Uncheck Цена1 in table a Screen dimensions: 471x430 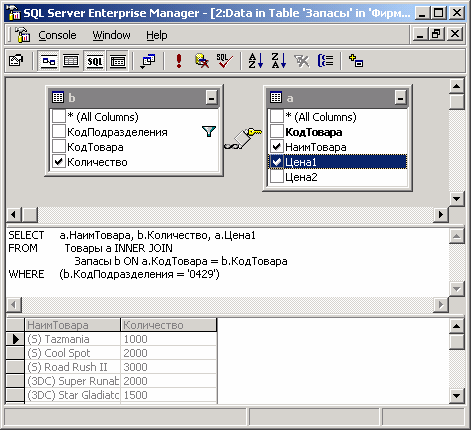[277, 162]
